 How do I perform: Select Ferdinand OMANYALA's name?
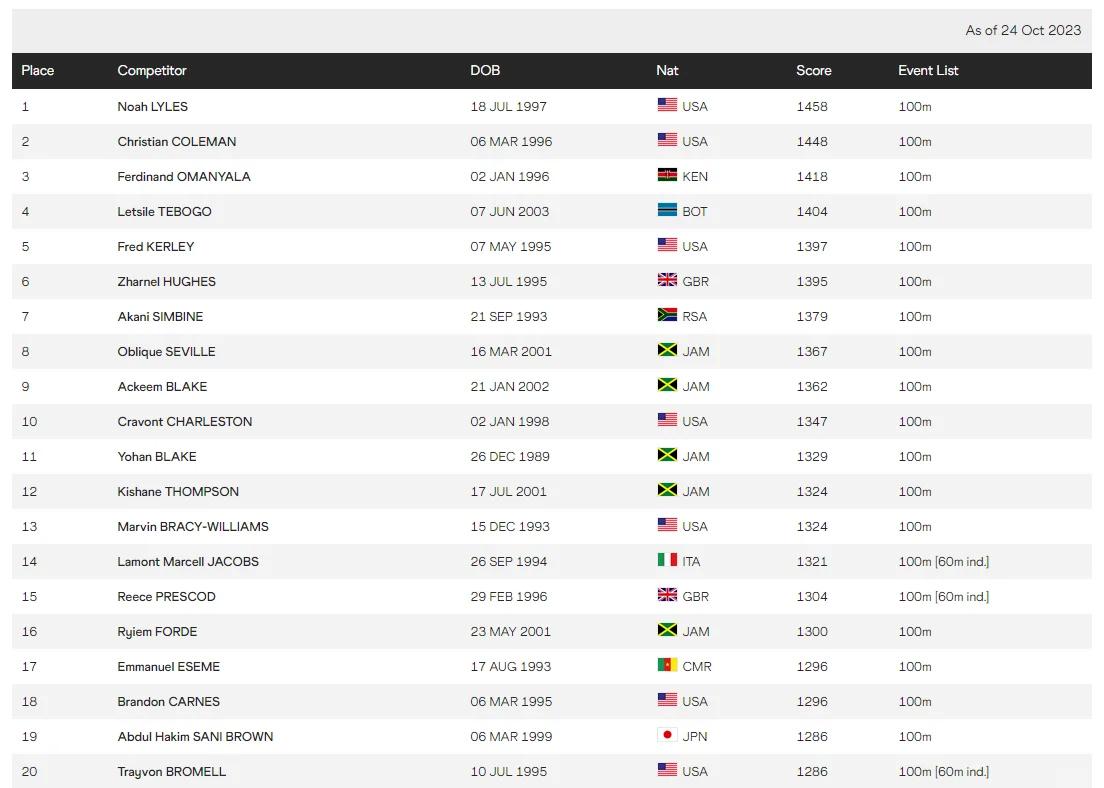[184, 176]
